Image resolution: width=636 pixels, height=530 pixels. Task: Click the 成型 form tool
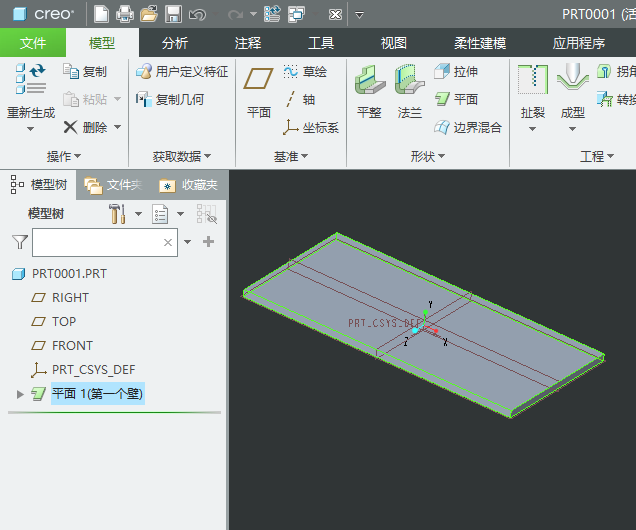click(572, 92)
